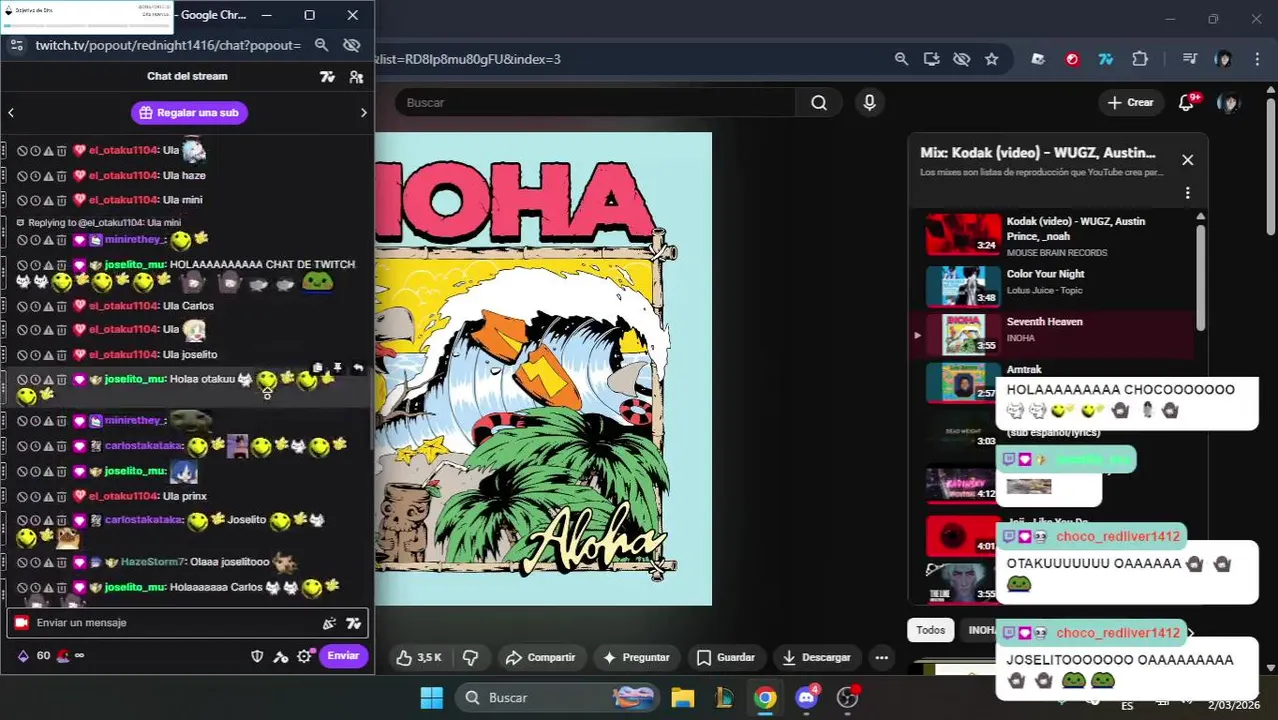1278x720 pixels.
Task: Click the Descargar button
Action: pos(815,658)
